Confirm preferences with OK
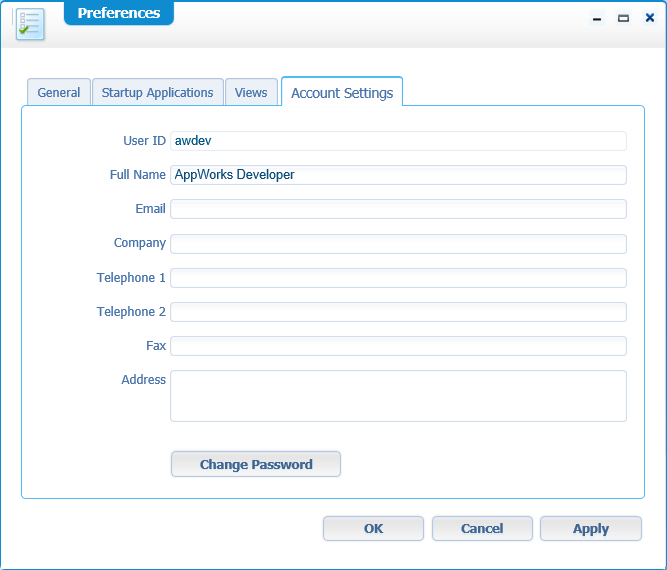Screen dimensions: 667x570 [373, 529]
